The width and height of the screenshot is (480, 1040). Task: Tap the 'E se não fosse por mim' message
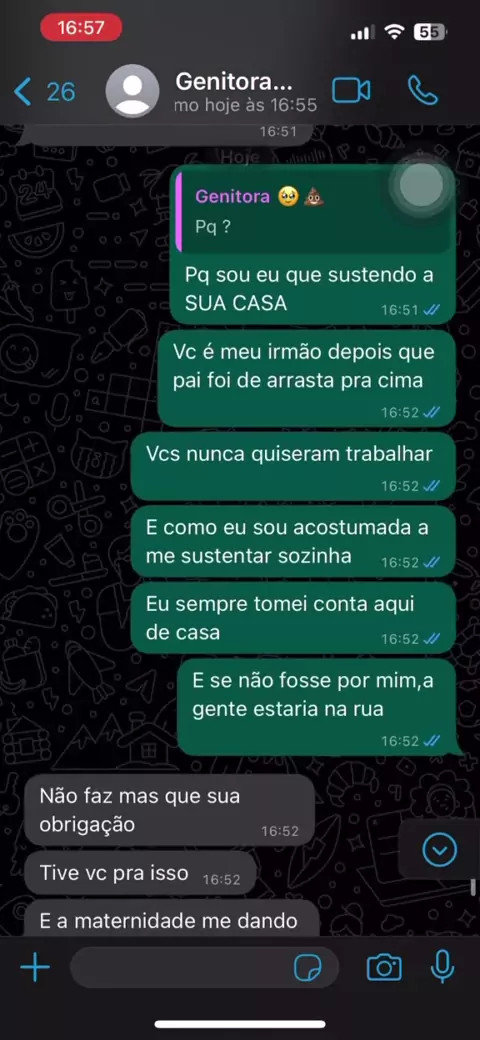click(x=317, y=706)
